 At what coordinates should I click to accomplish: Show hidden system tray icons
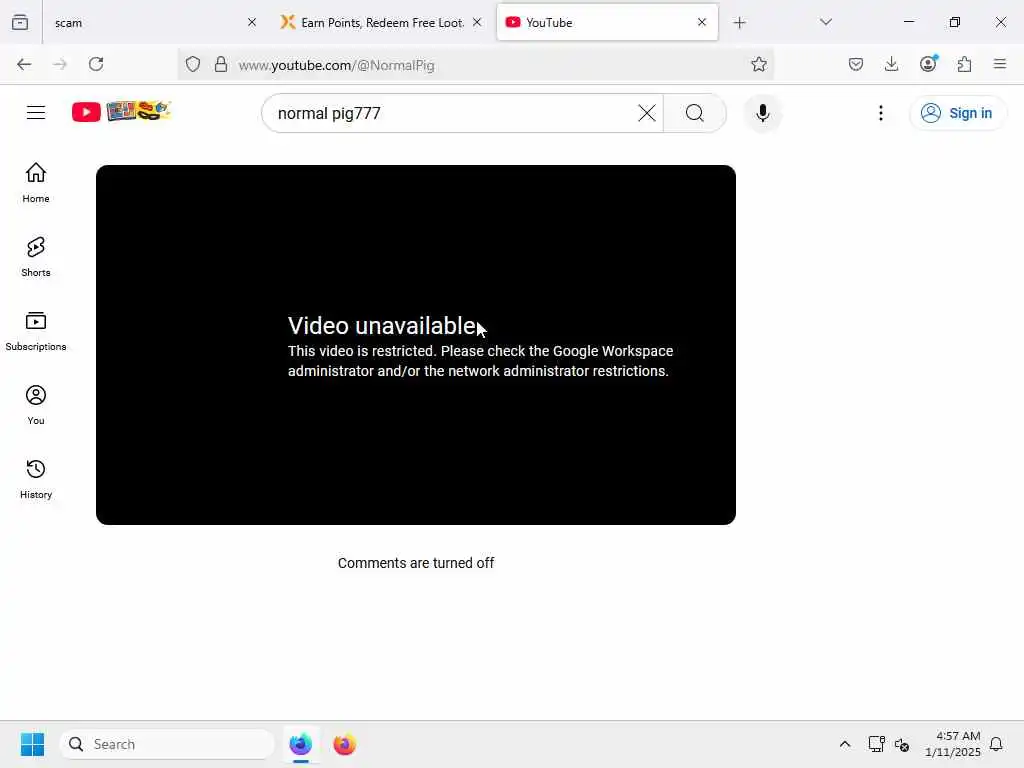pos(844,744)
